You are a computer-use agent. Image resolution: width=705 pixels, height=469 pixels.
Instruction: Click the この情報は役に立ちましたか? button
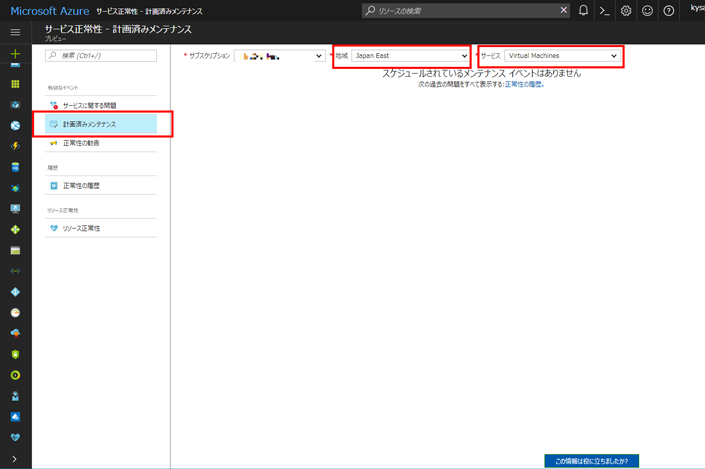tap(591, 461)
